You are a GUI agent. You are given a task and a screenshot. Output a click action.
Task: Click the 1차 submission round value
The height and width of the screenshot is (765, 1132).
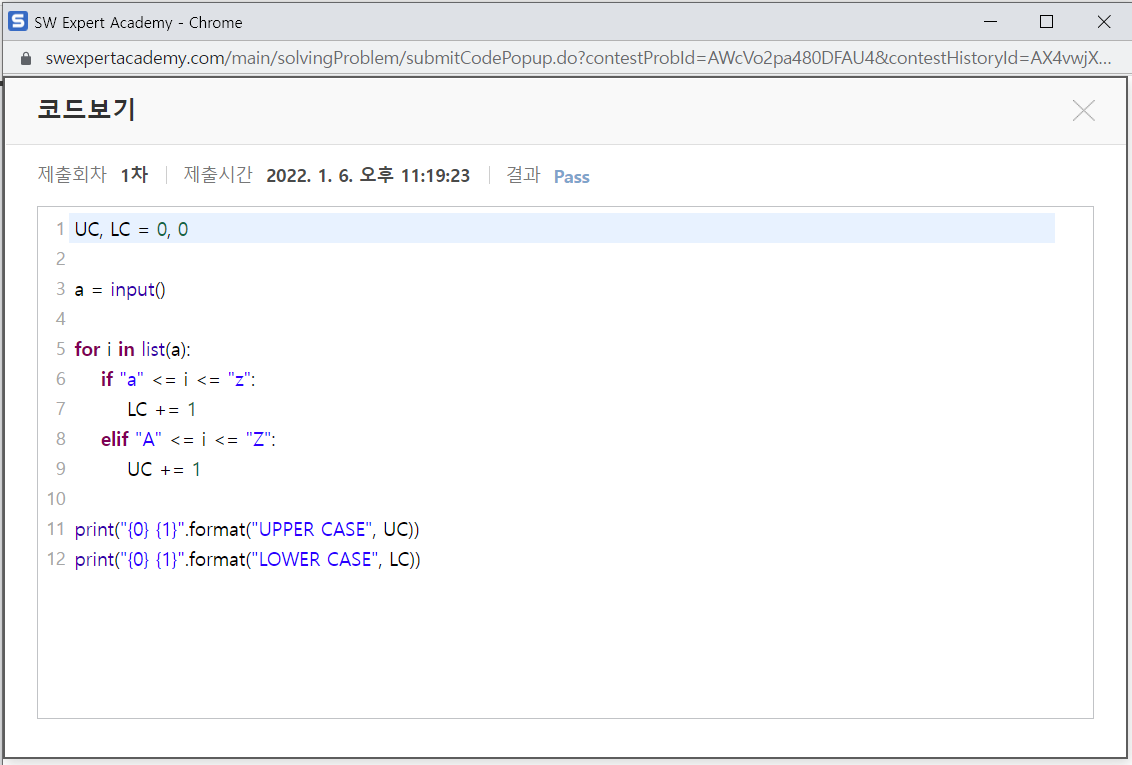pos(134,175)
